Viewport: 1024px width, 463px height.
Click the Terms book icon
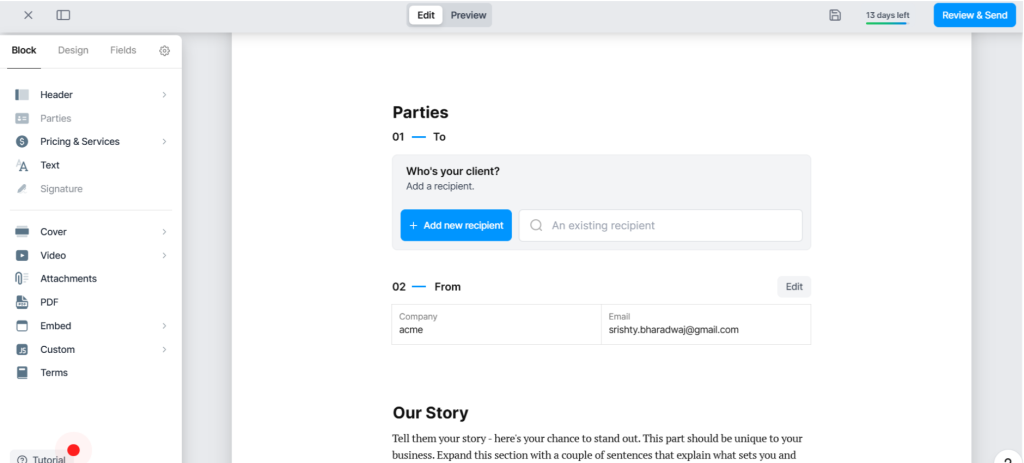tap(22, 373)
